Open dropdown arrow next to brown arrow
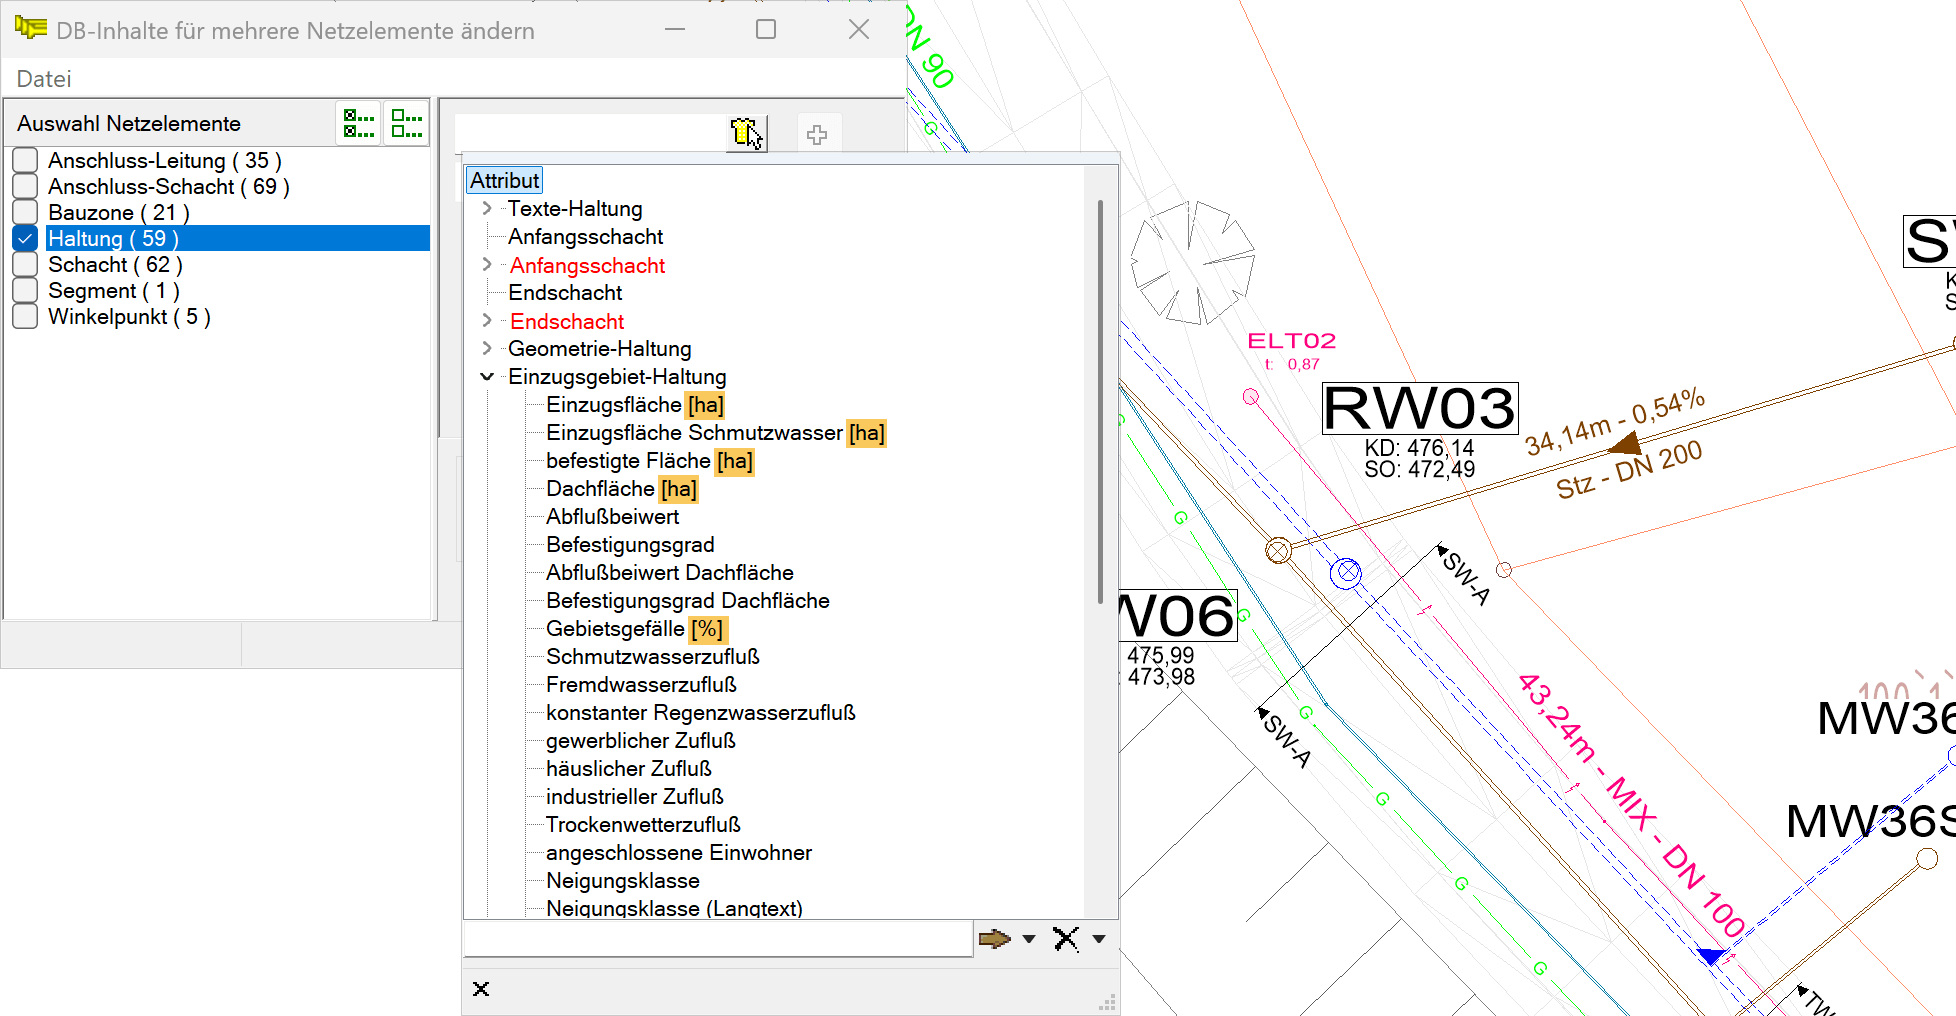 [1029, 939]
